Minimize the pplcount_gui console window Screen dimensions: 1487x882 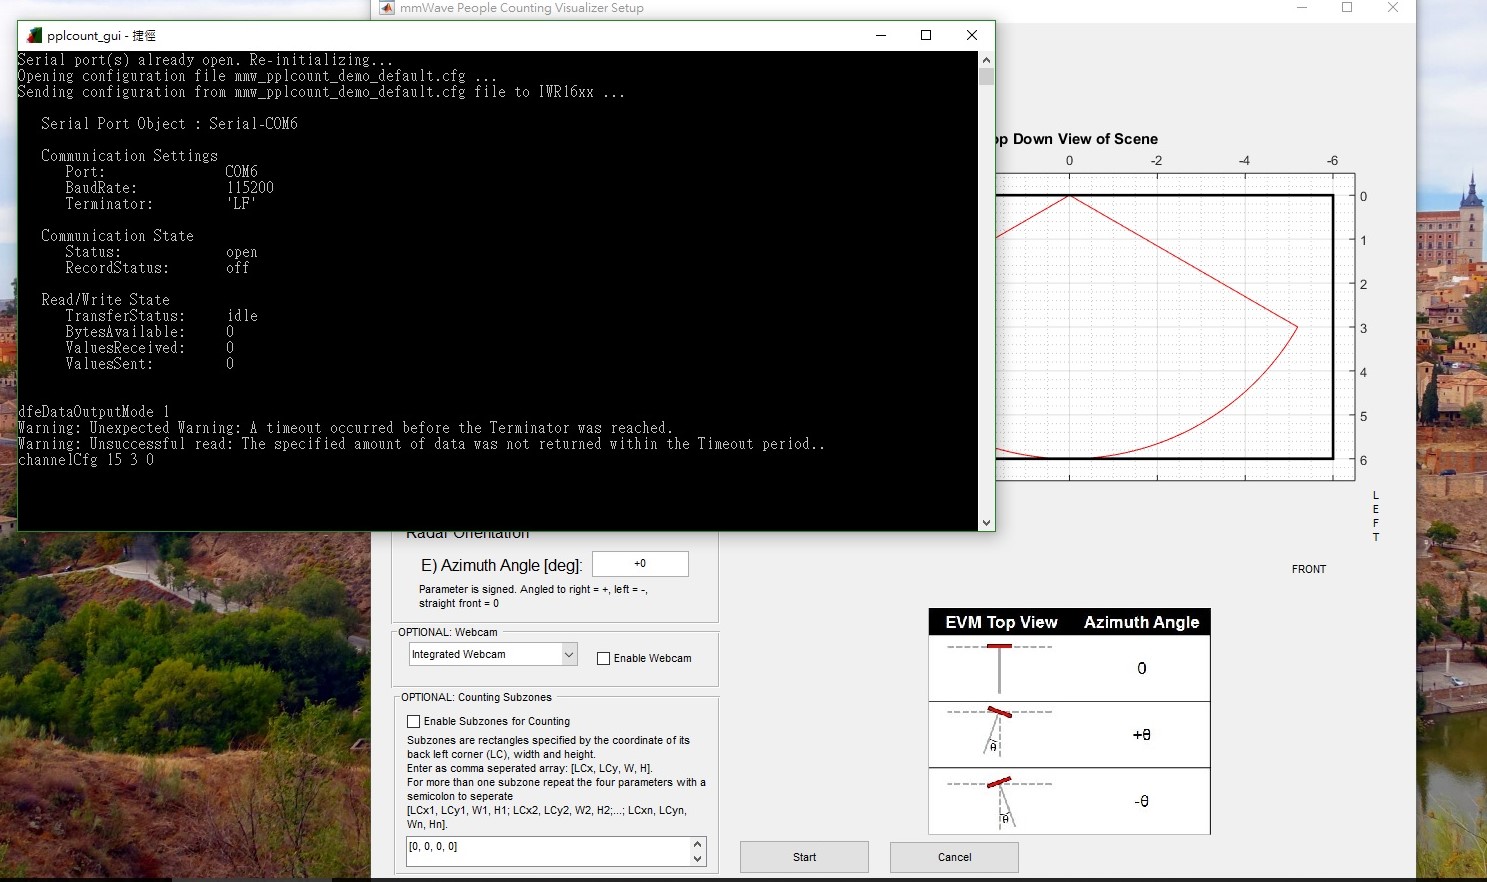880,35
